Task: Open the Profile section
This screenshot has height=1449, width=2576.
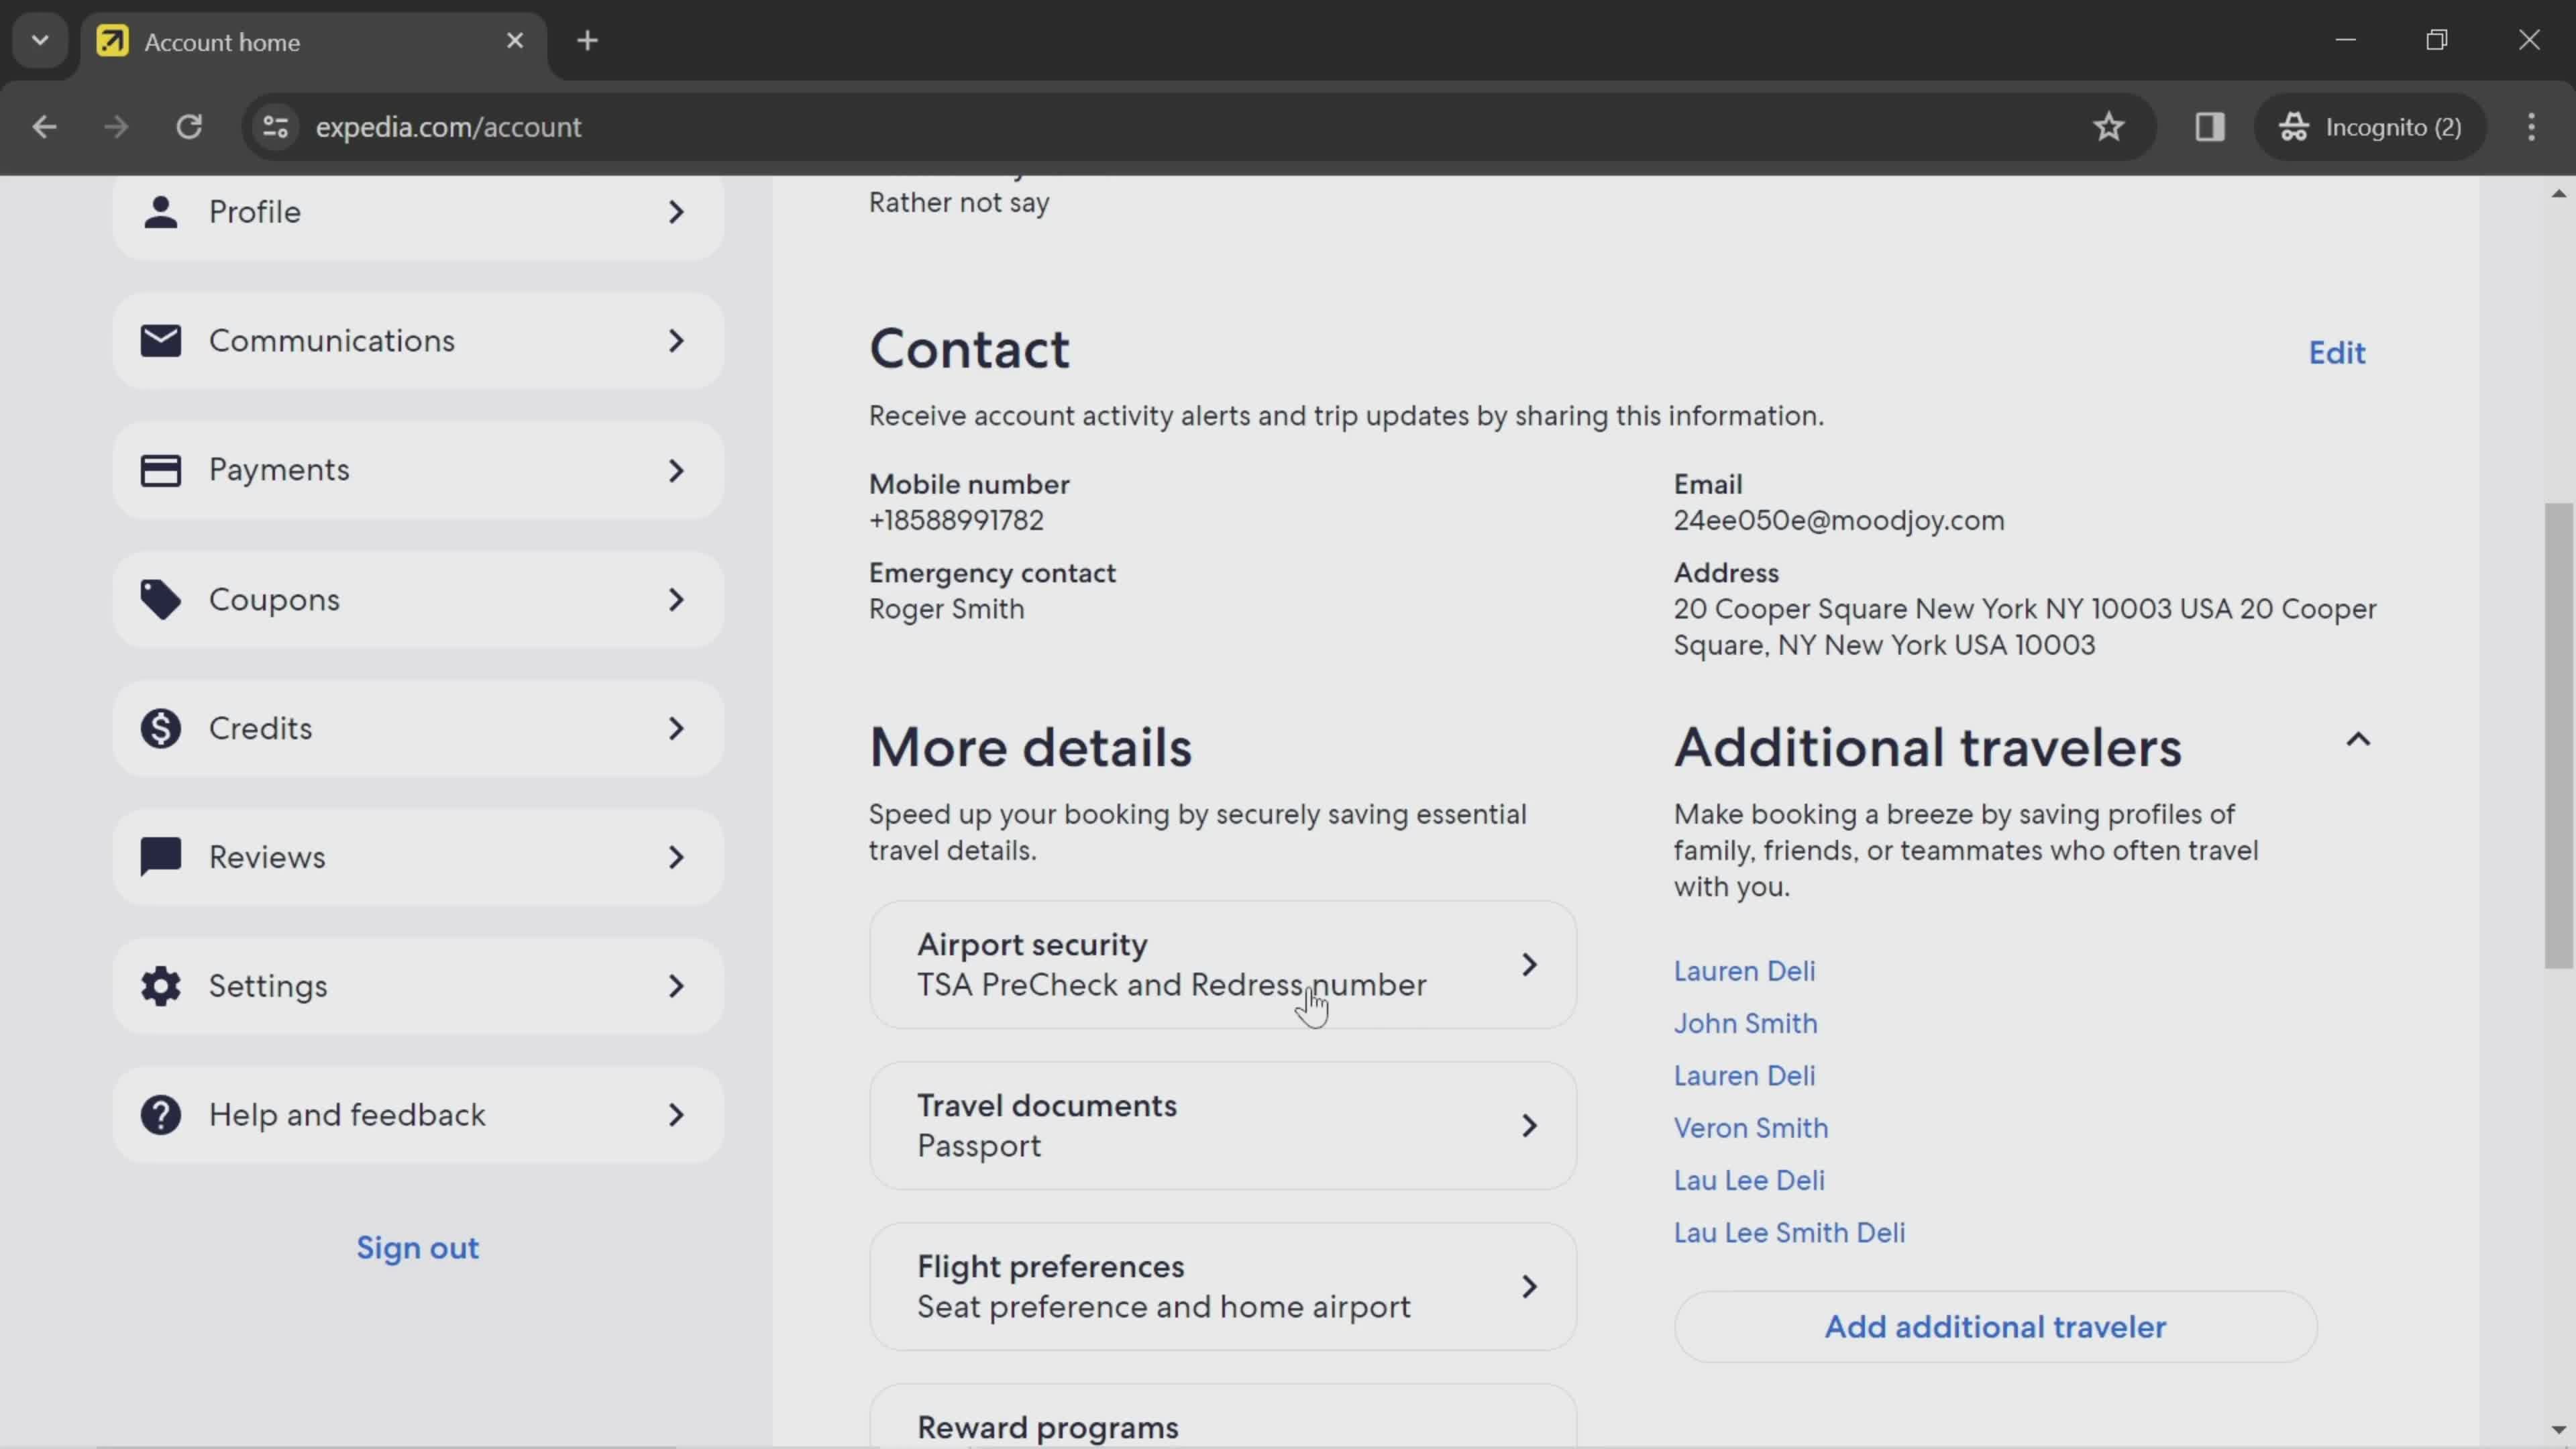Action: pyautogui.click(x=416, y=212)
